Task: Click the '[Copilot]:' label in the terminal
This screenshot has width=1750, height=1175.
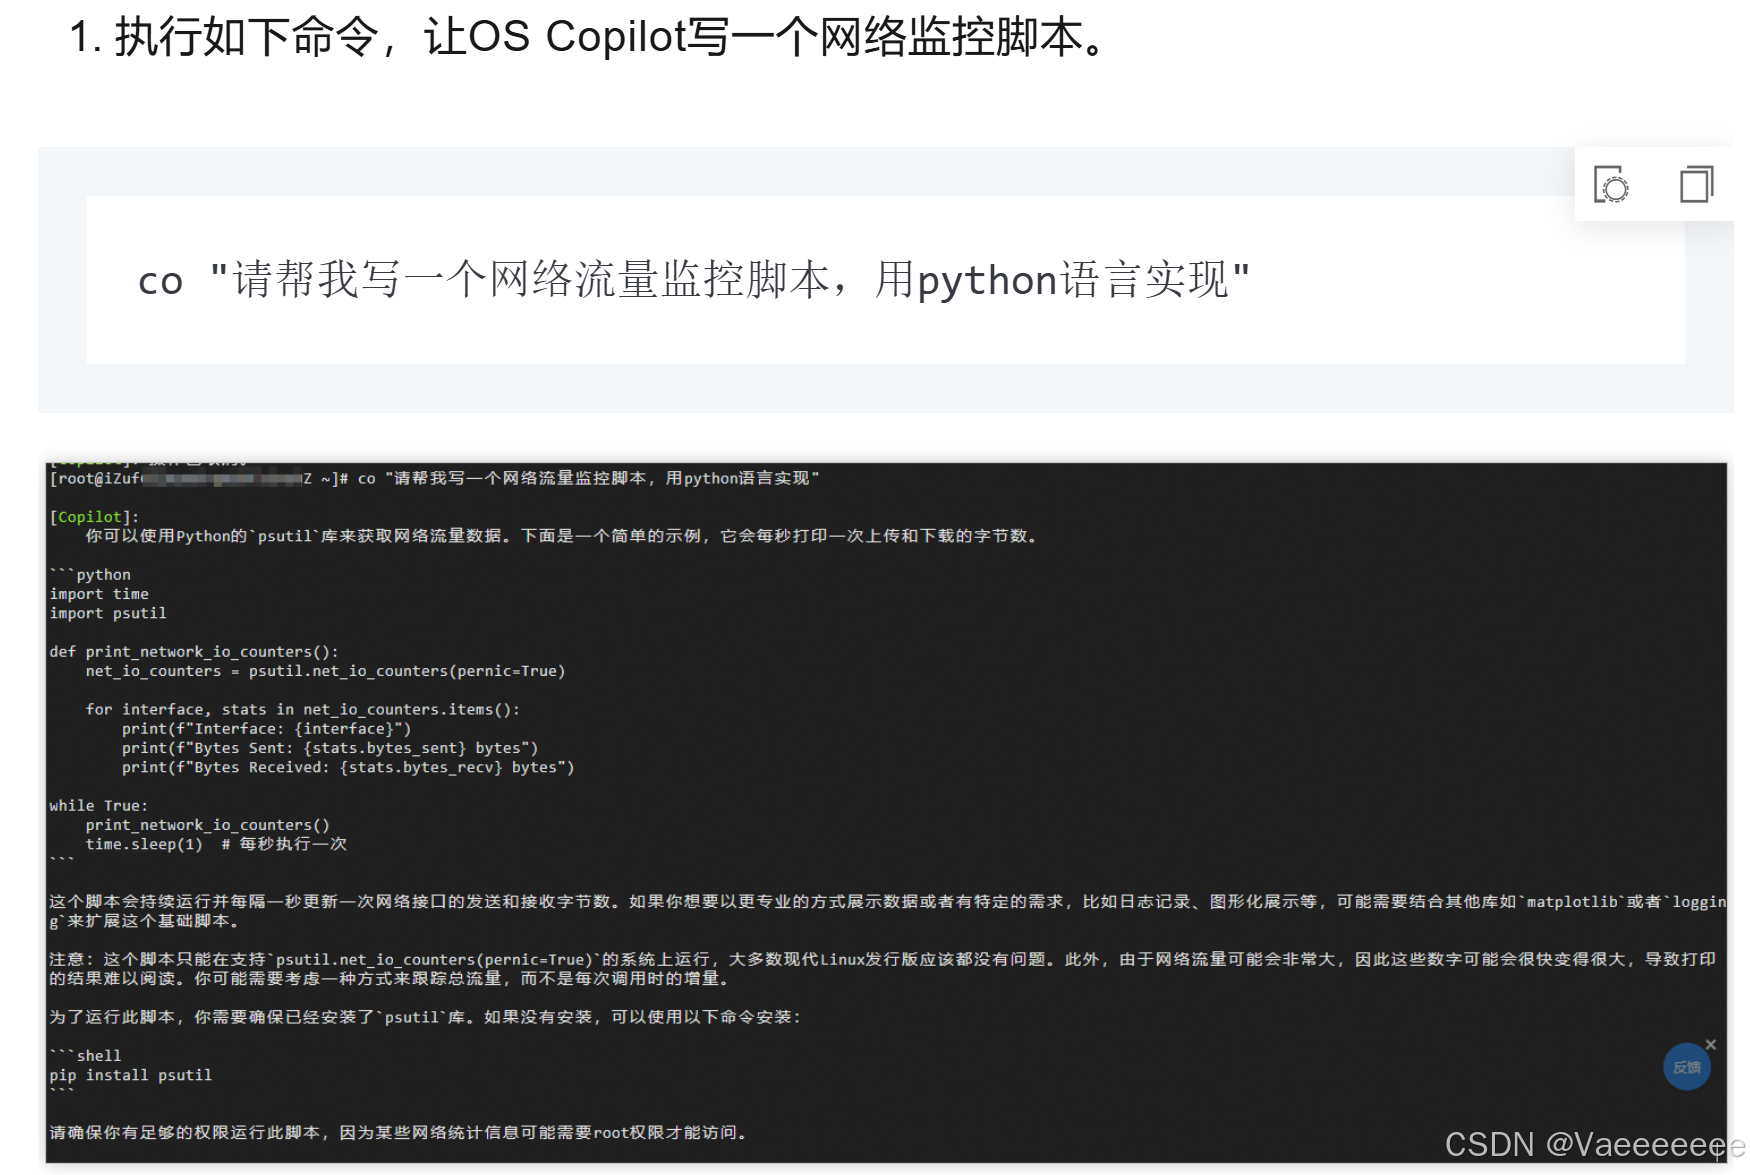Action: click(94, 517)
